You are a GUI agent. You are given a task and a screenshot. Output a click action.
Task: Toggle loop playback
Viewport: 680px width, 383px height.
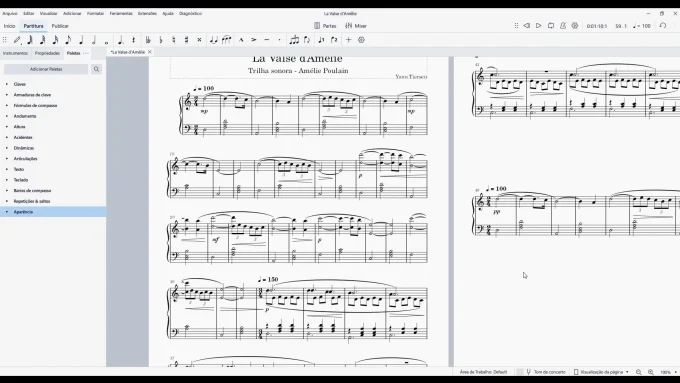point(551,26)
